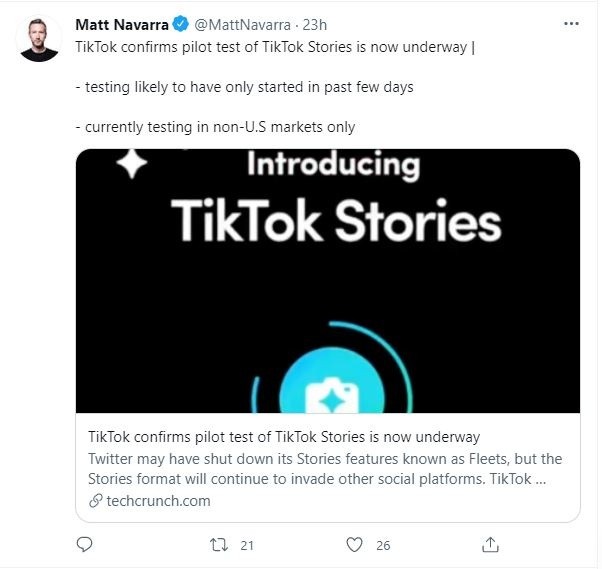Click the reply speech bubble icon
Screen dimensions: 602x569
pyautogui.click(x=85, y=545)
